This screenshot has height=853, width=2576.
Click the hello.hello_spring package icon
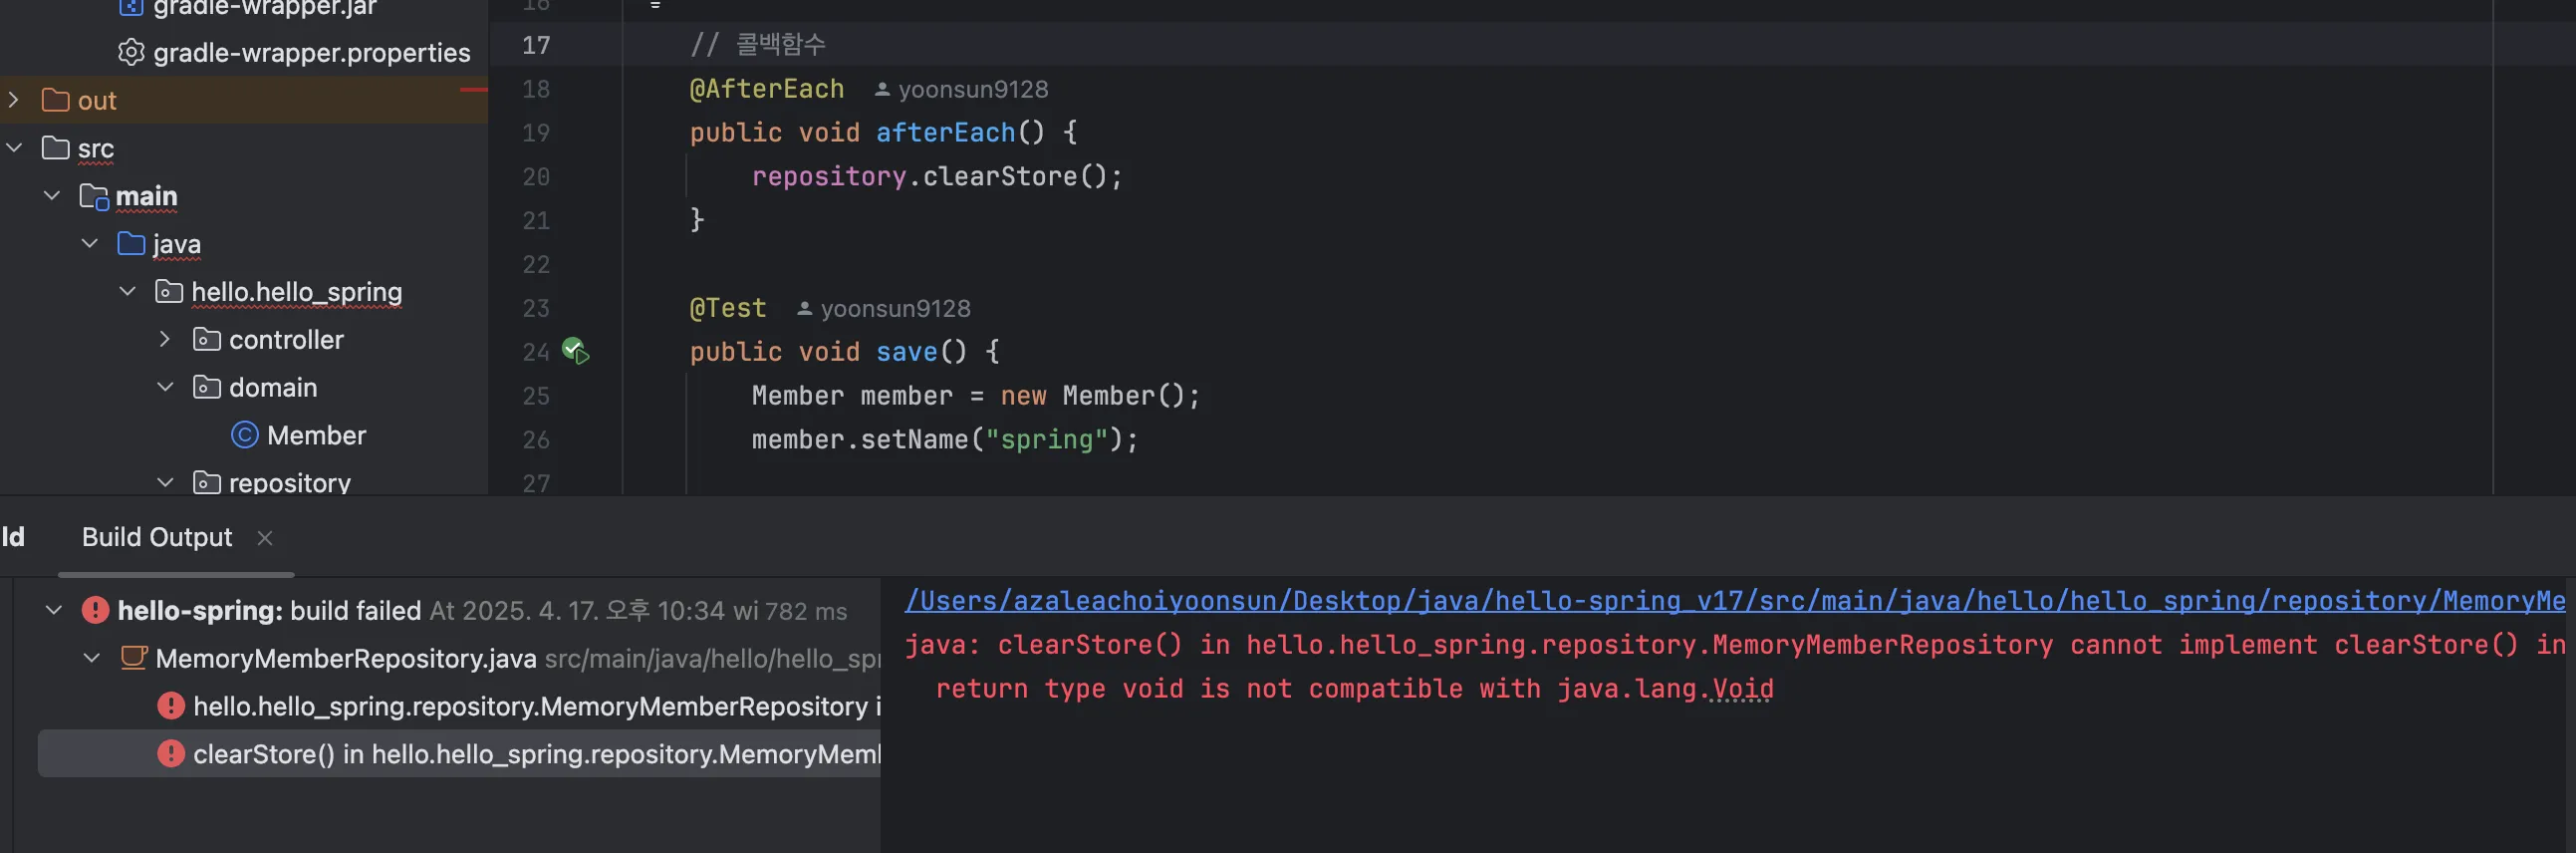click(x=169, y=292)
